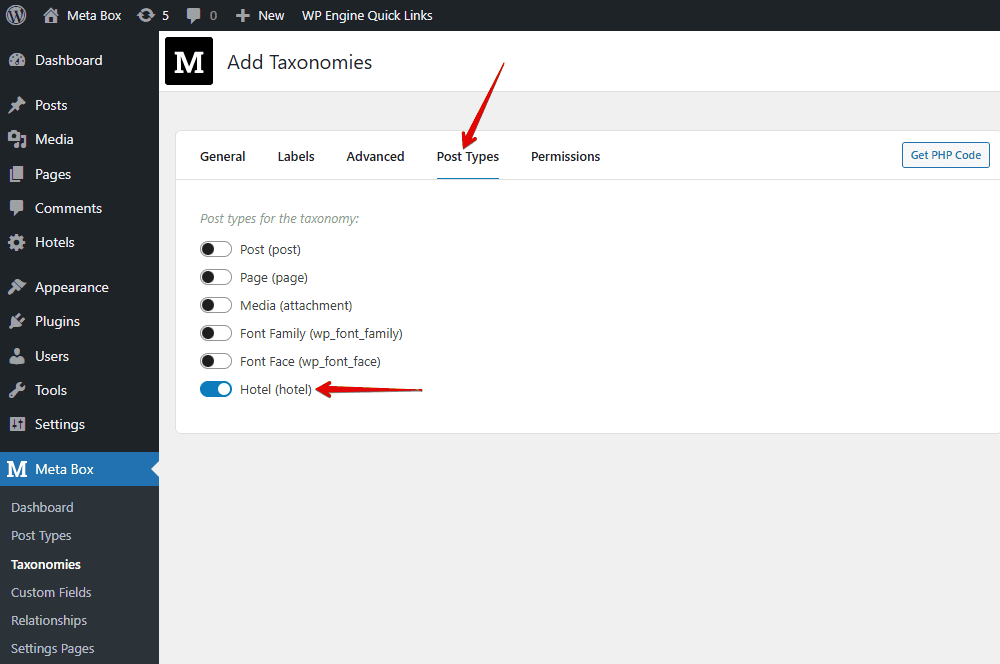This screenshot has height=664, width=1000.
Task: Enable the Post (post) toggle
Action: pyautogui.click(x=215, y=248)
